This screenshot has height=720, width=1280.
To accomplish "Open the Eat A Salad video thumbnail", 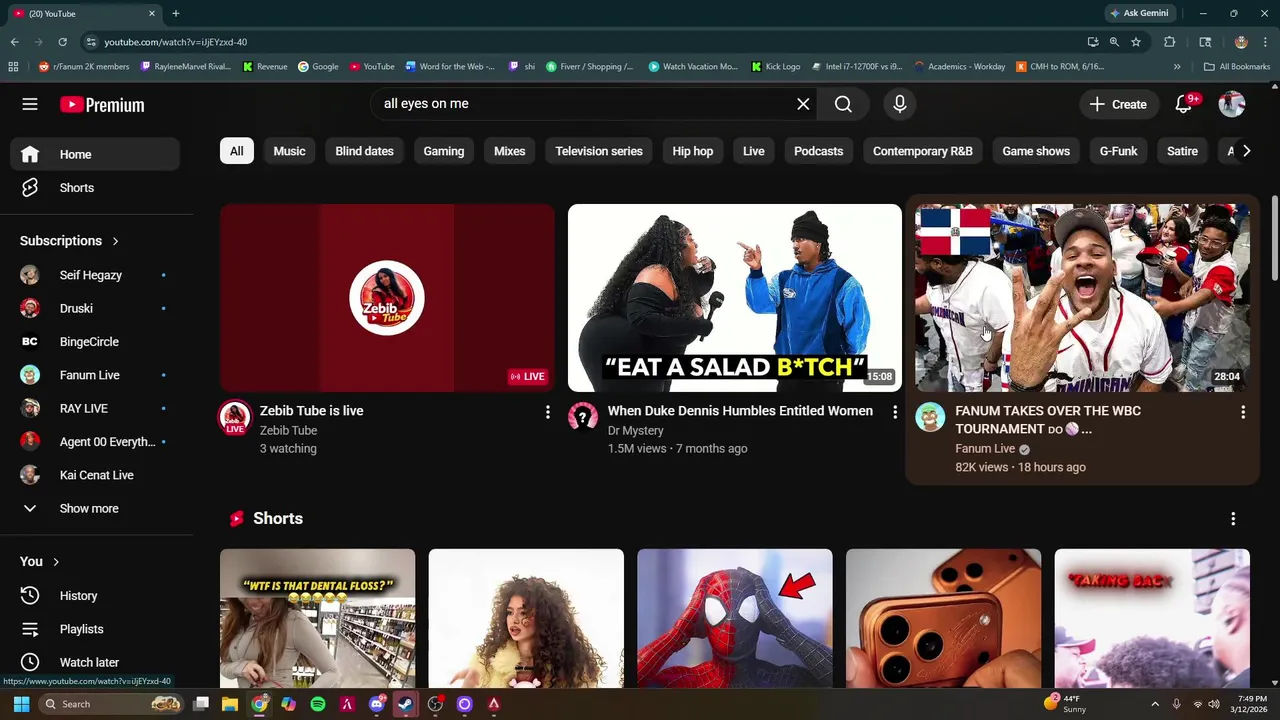I will pos(735,298).
